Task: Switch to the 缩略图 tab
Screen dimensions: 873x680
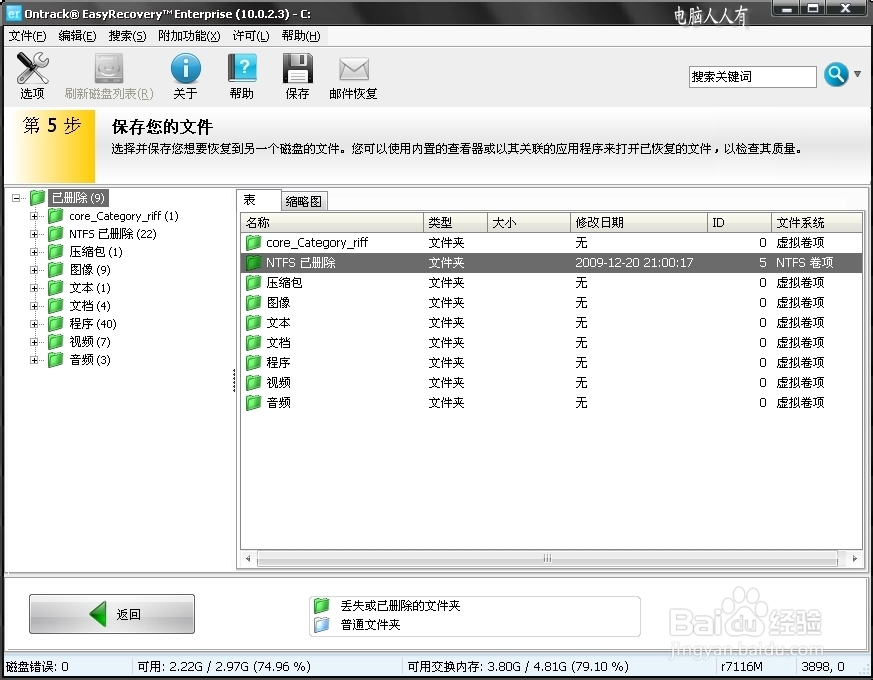Action: point(304,202)
